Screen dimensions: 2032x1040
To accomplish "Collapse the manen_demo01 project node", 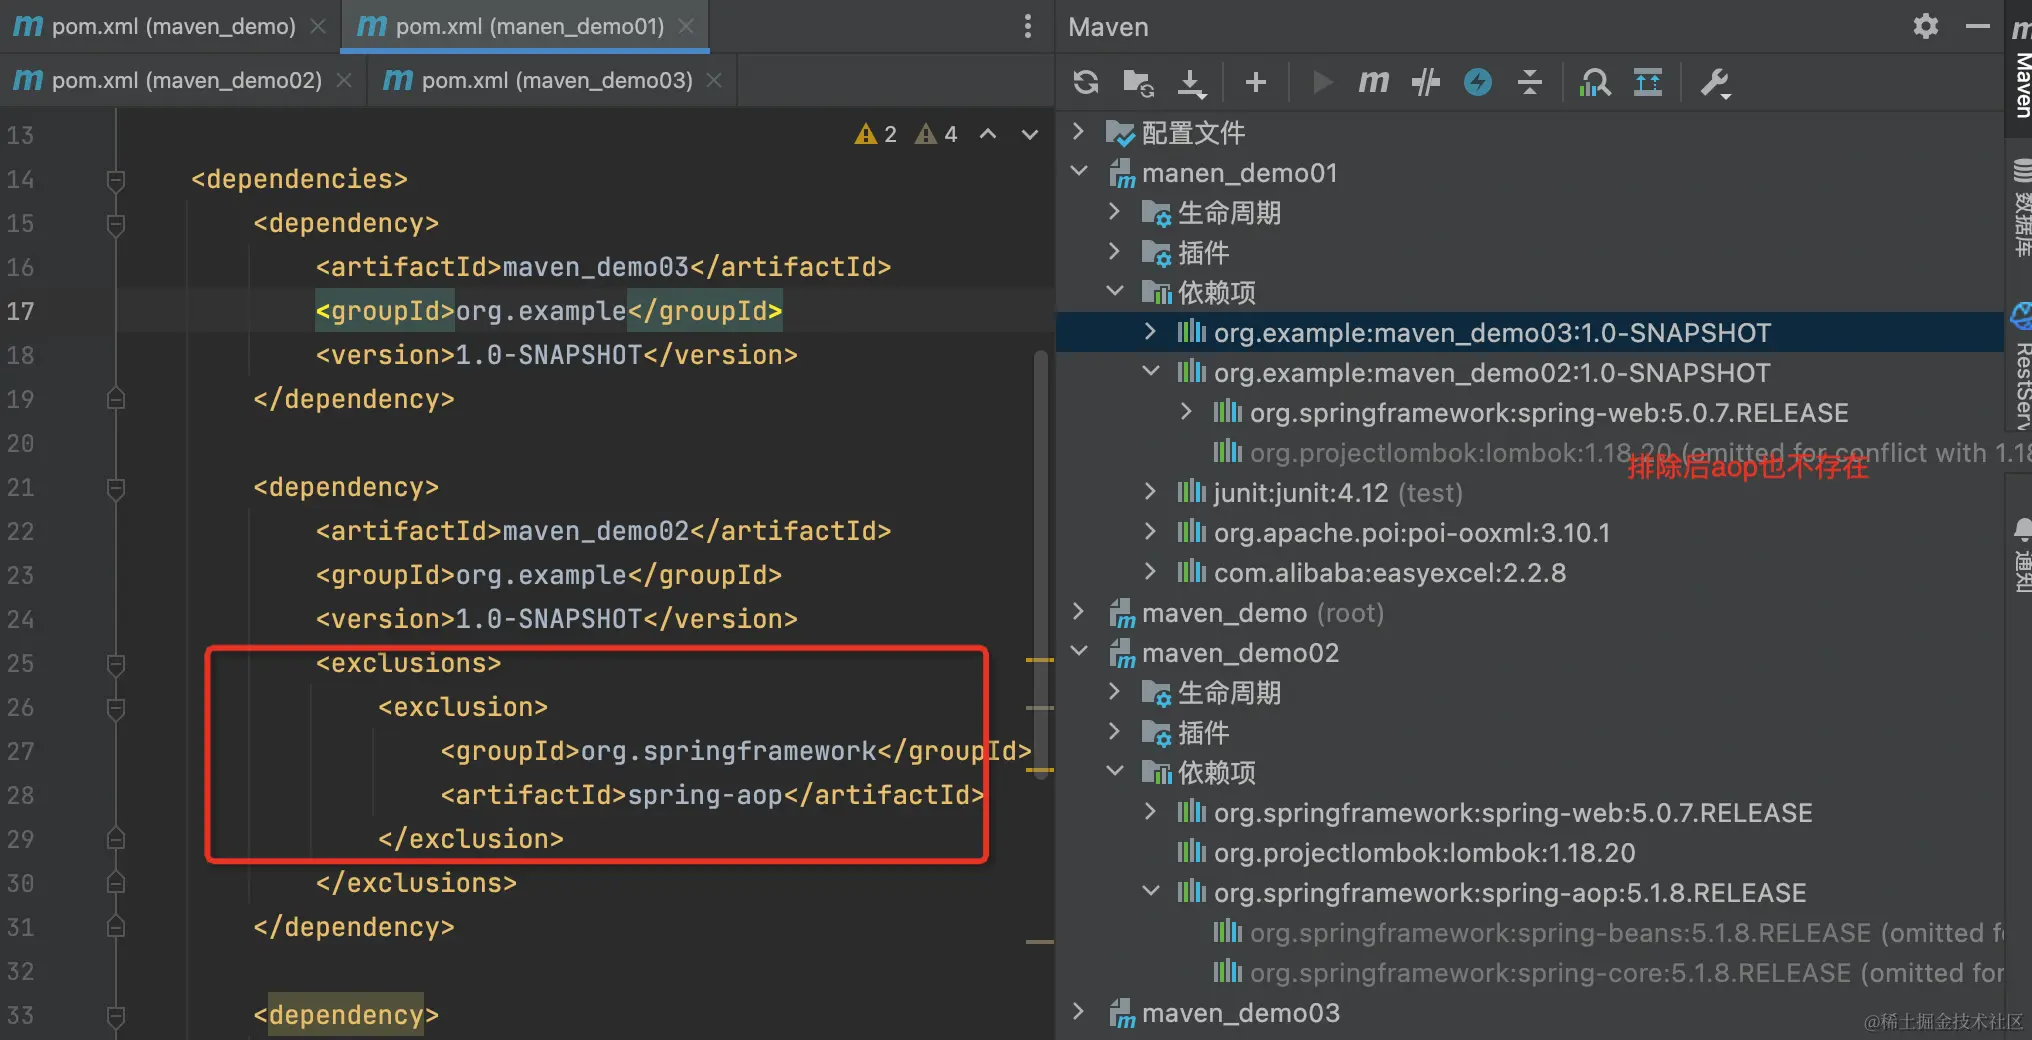I will click(1078, 172).
